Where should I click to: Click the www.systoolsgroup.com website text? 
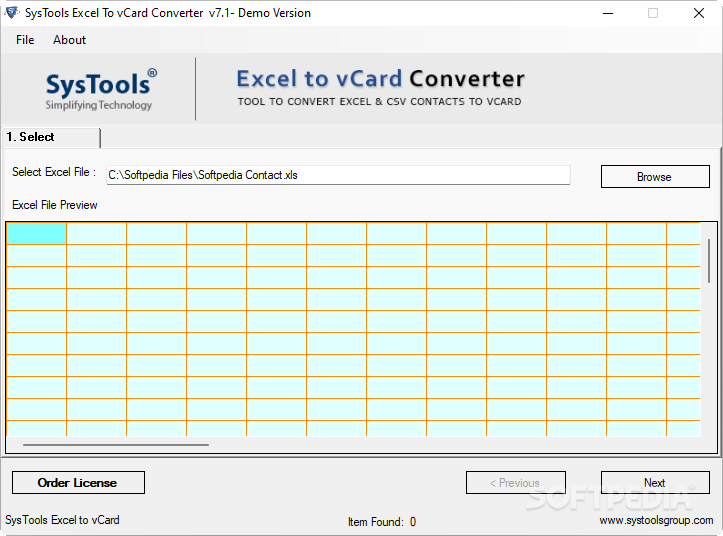click(x=656, y=520)
